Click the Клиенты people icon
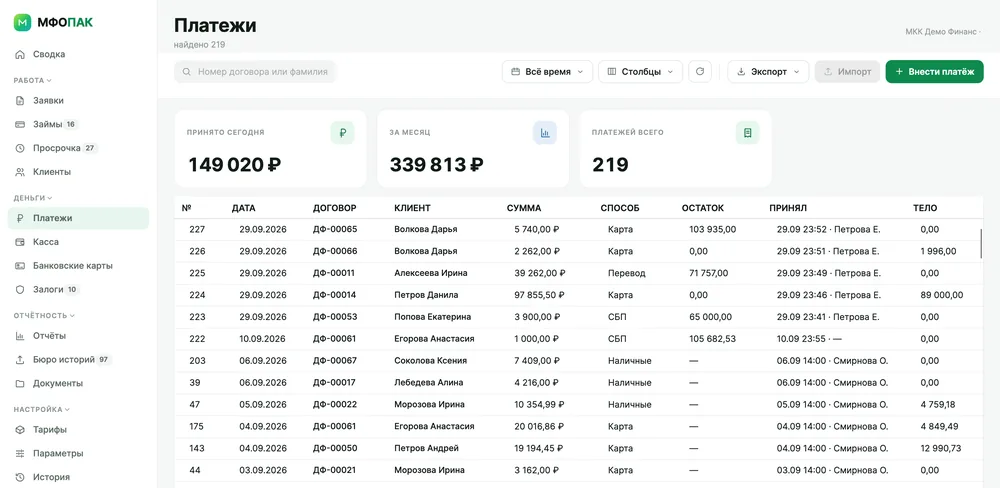Screen dimensions: 1000x488 [x=20, y=172]
